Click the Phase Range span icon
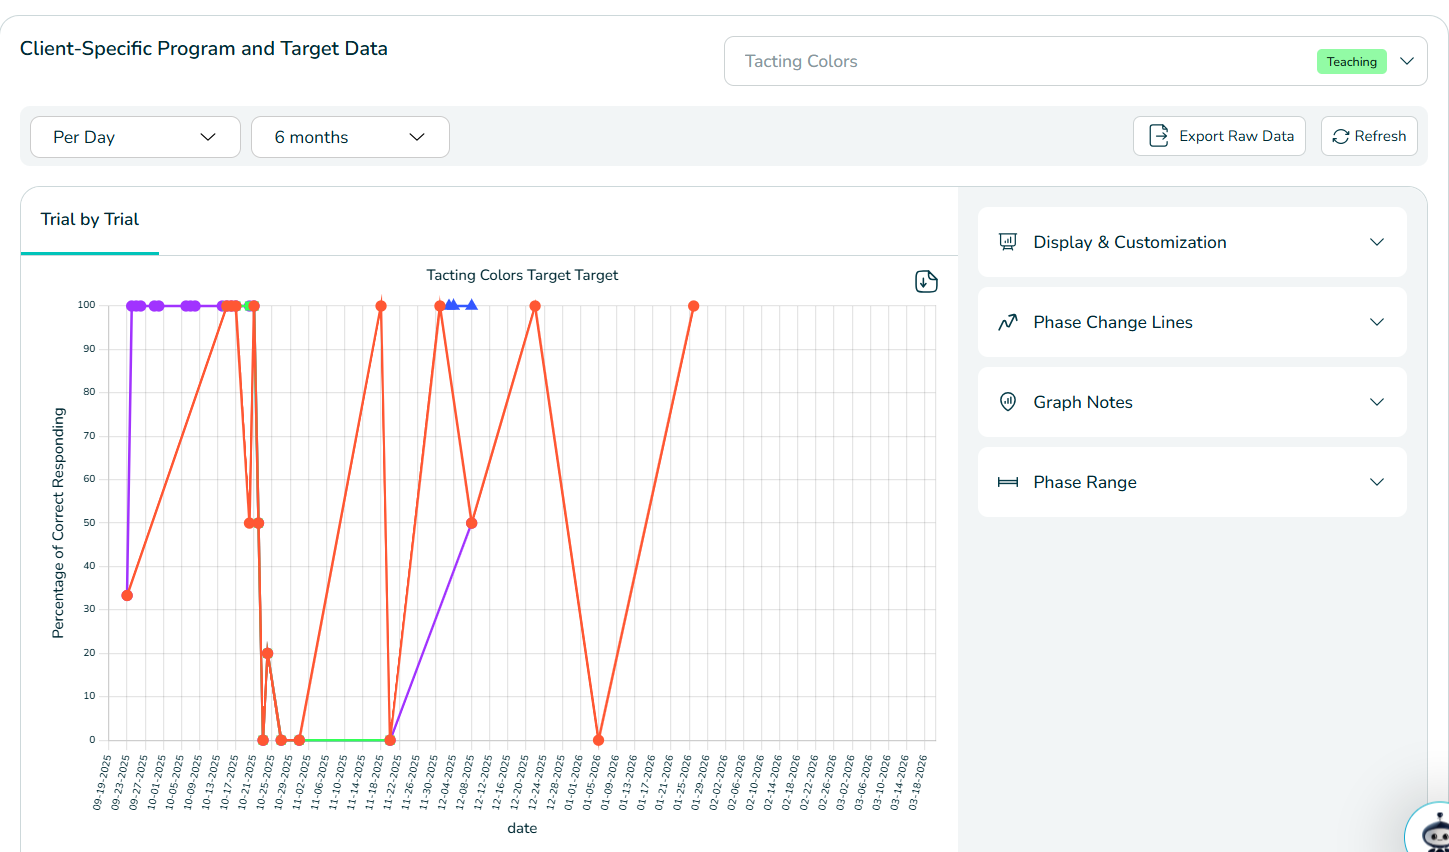The image size is (1449, 852). pyautogui.click(x=1008, y=482)
